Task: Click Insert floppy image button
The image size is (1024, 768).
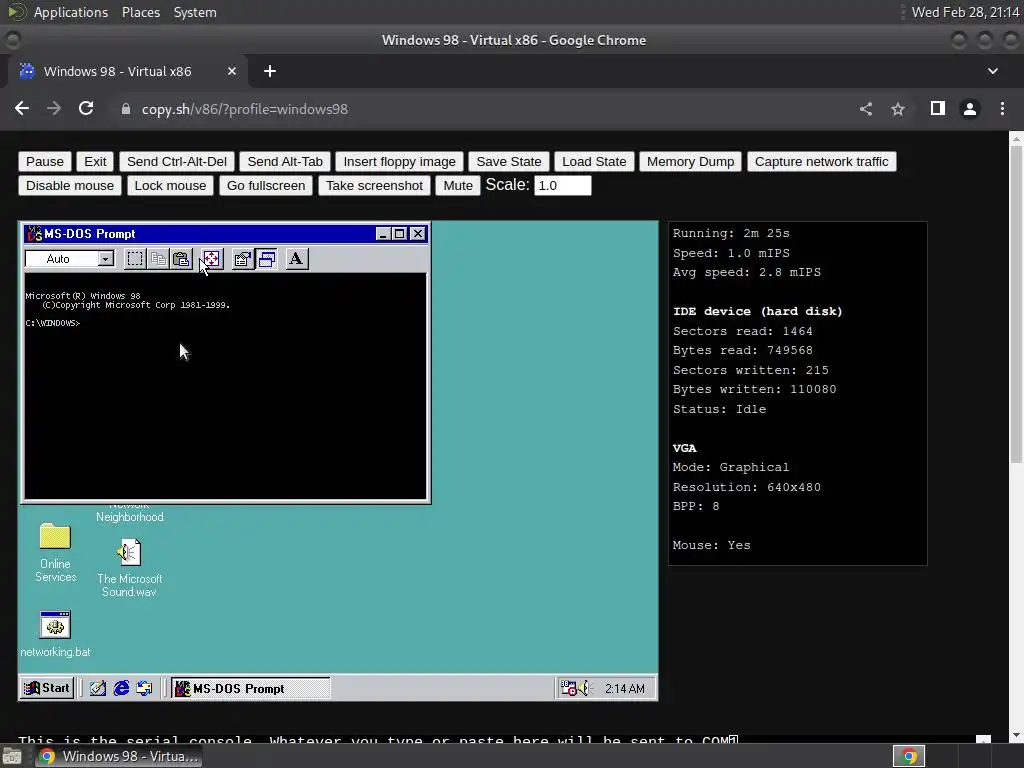Action: click(400, 161)
